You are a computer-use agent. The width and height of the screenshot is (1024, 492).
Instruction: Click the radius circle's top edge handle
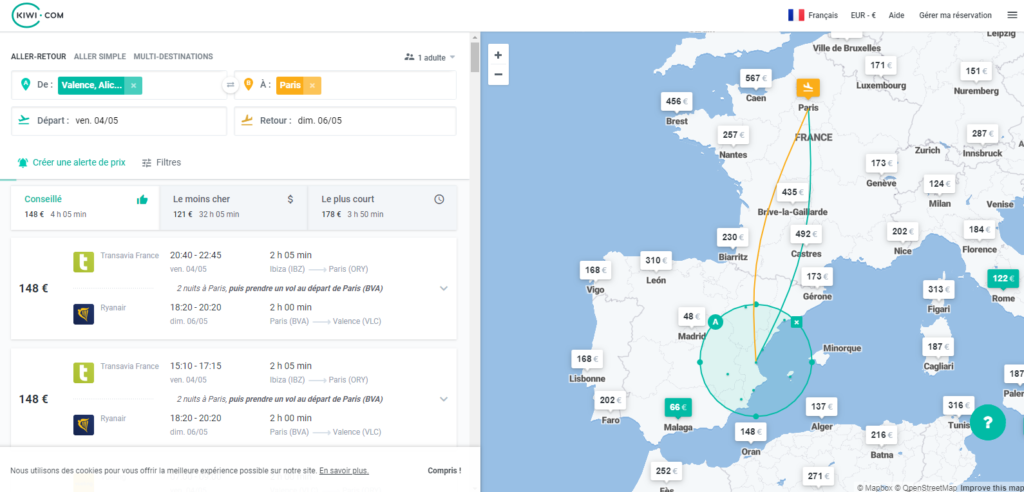coord(756,304)
